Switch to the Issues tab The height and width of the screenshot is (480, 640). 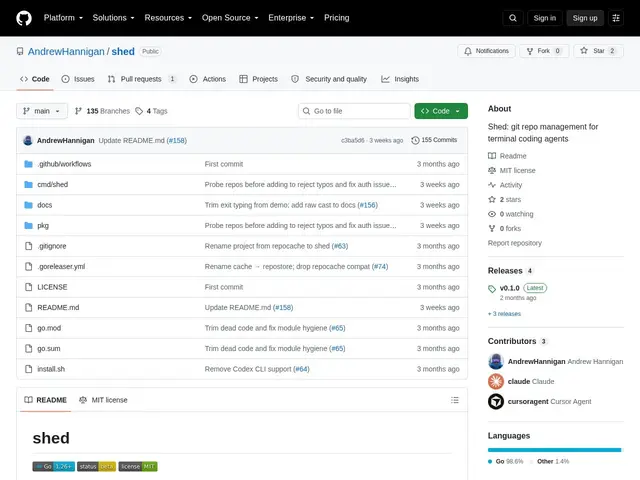(78, 79)
